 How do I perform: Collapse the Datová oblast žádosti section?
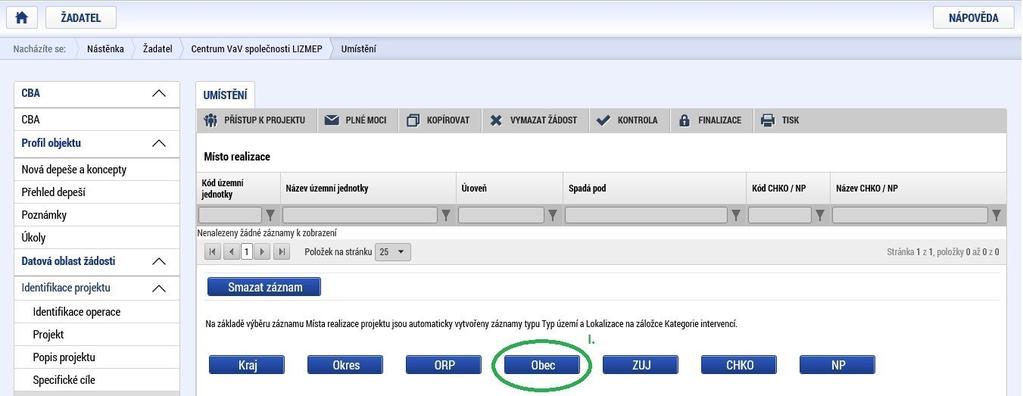point(159,261)
